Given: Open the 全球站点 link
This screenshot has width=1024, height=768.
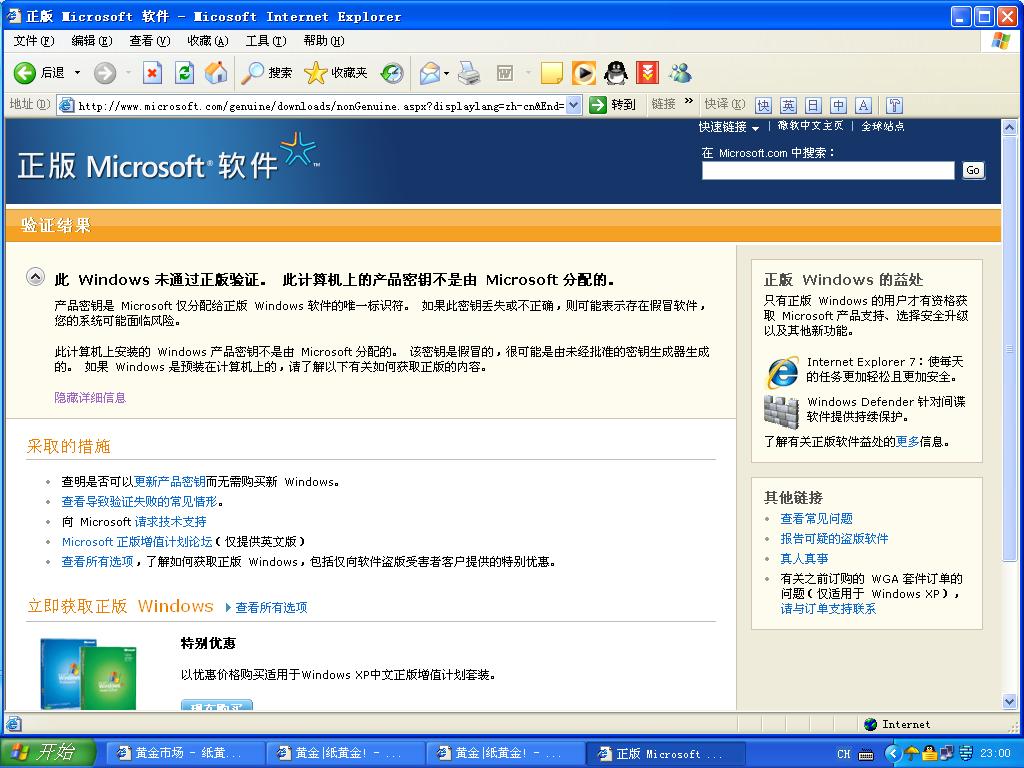Looking at the screenshot, I should click(x=883, y=126).
